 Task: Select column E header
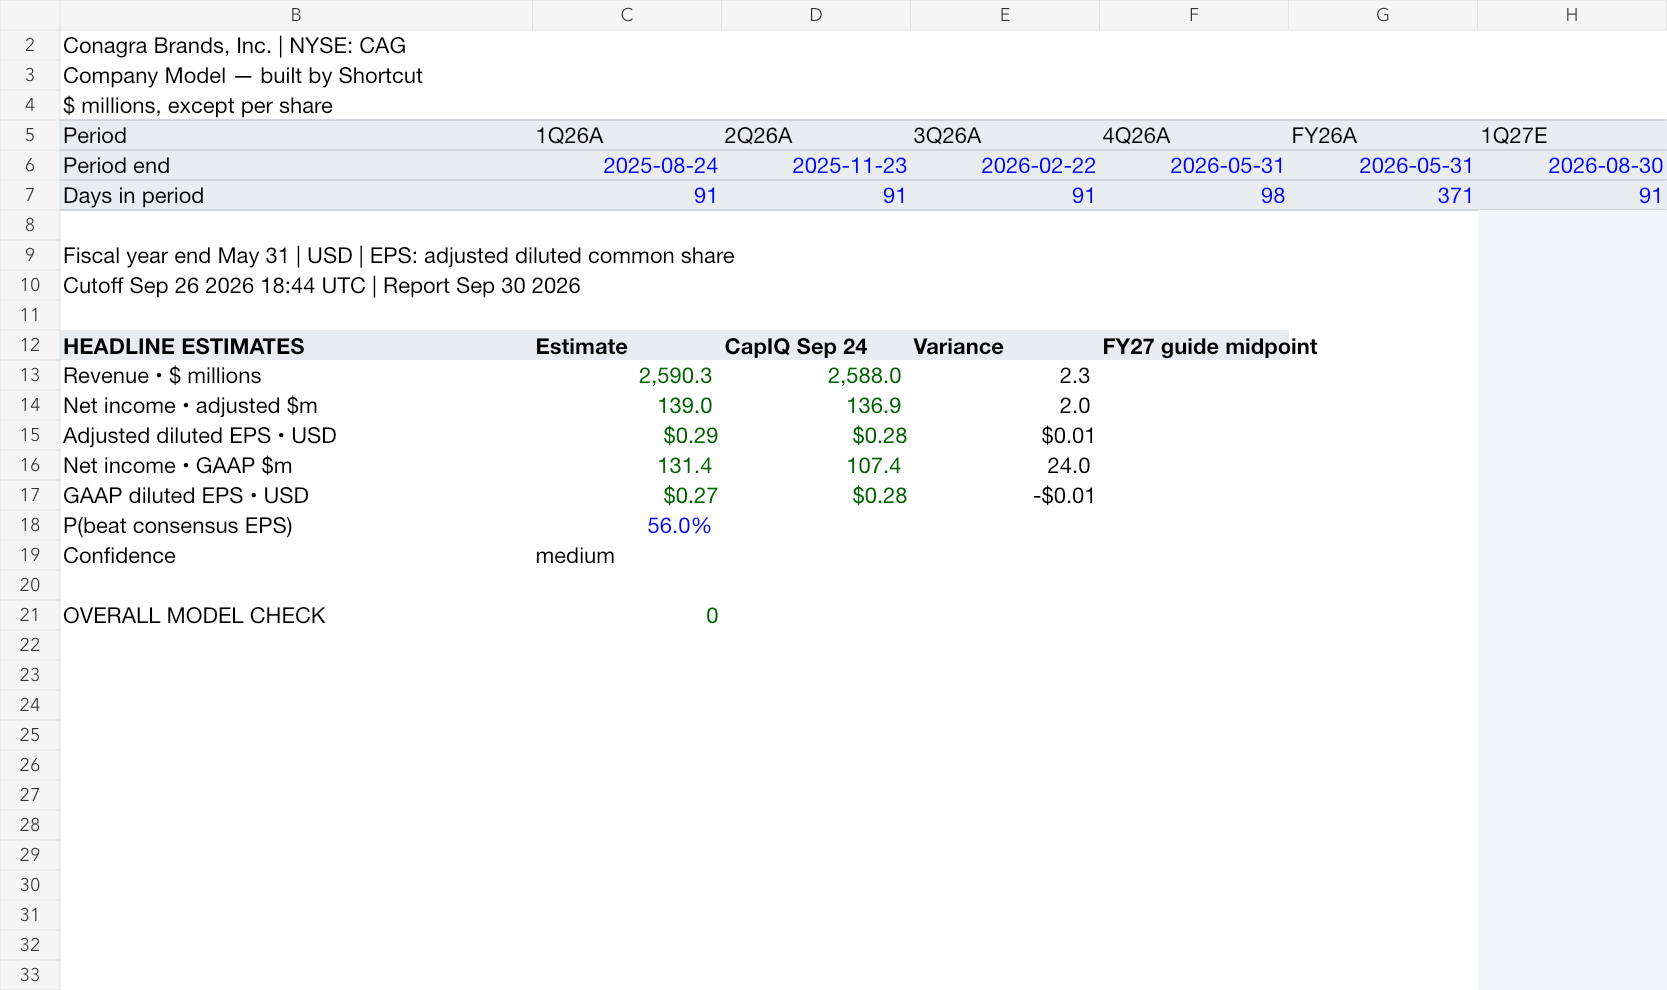coord(1005,15)
